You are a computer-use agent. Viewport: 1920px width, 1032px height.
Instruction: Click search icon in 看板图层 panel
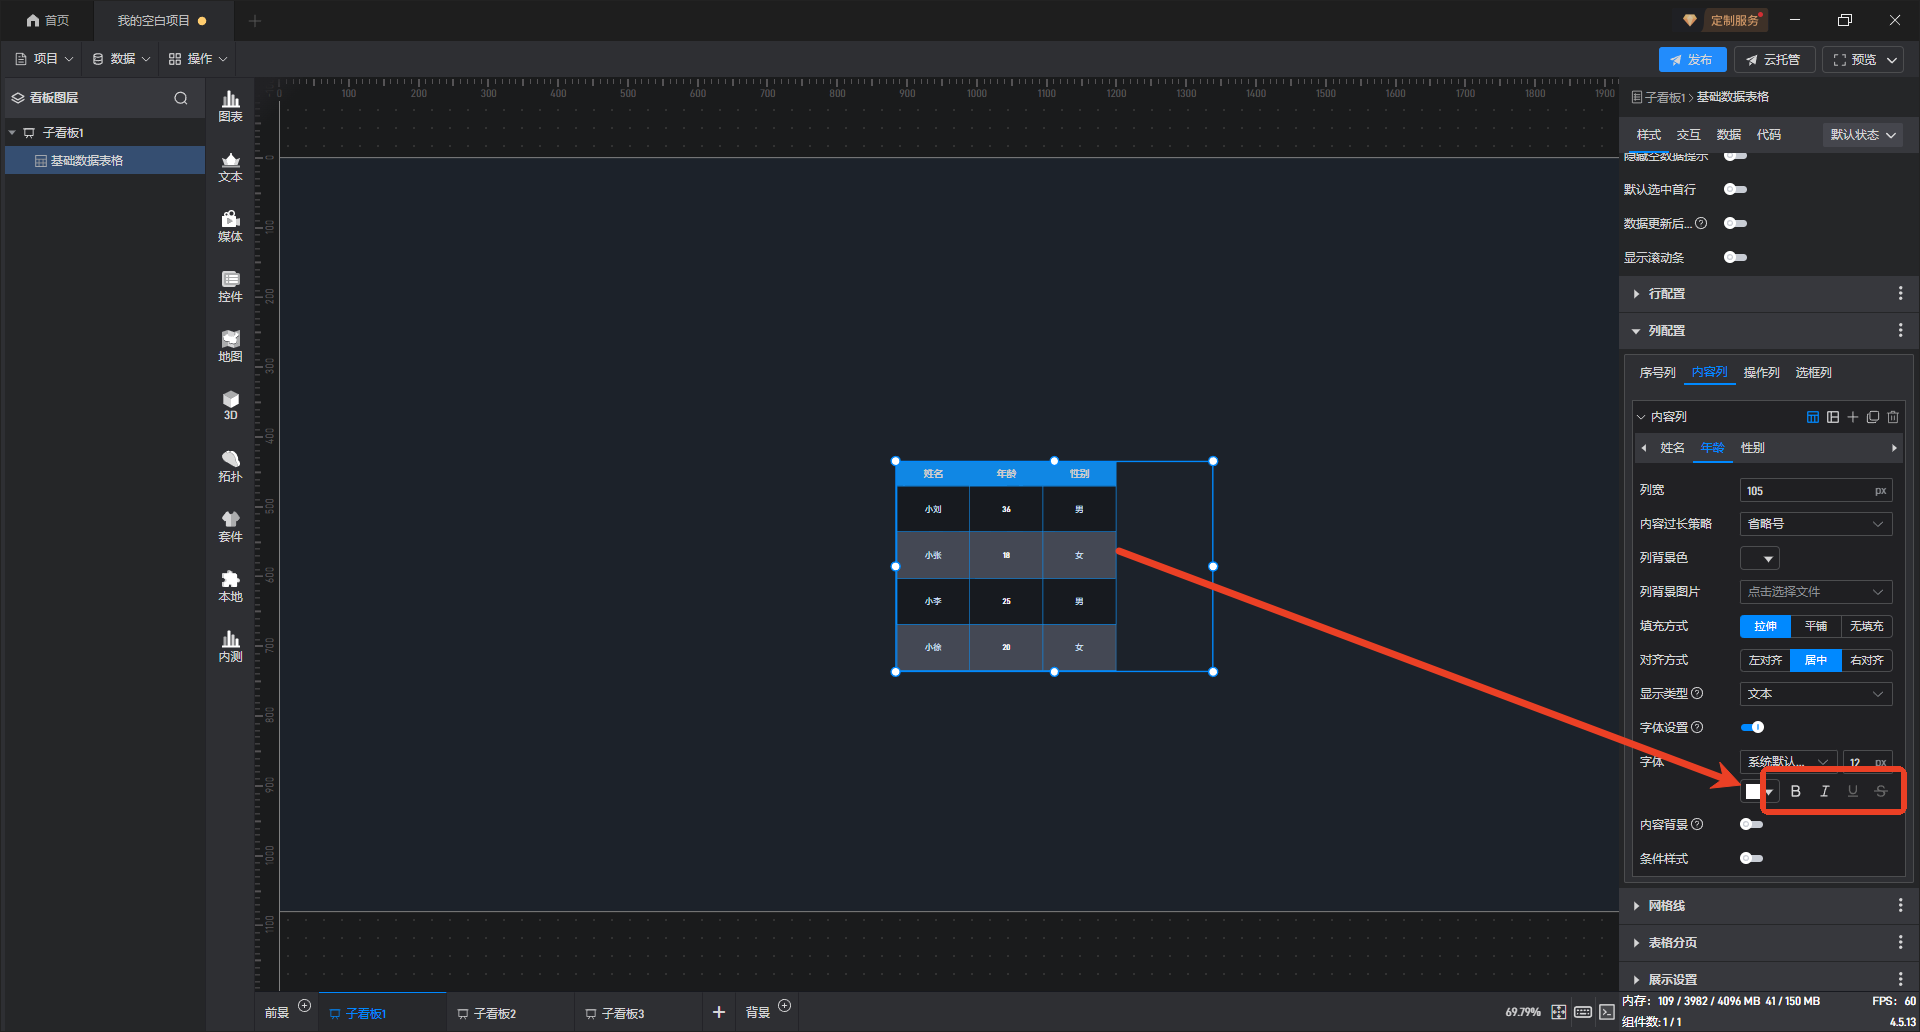click(x=181, y=98)
